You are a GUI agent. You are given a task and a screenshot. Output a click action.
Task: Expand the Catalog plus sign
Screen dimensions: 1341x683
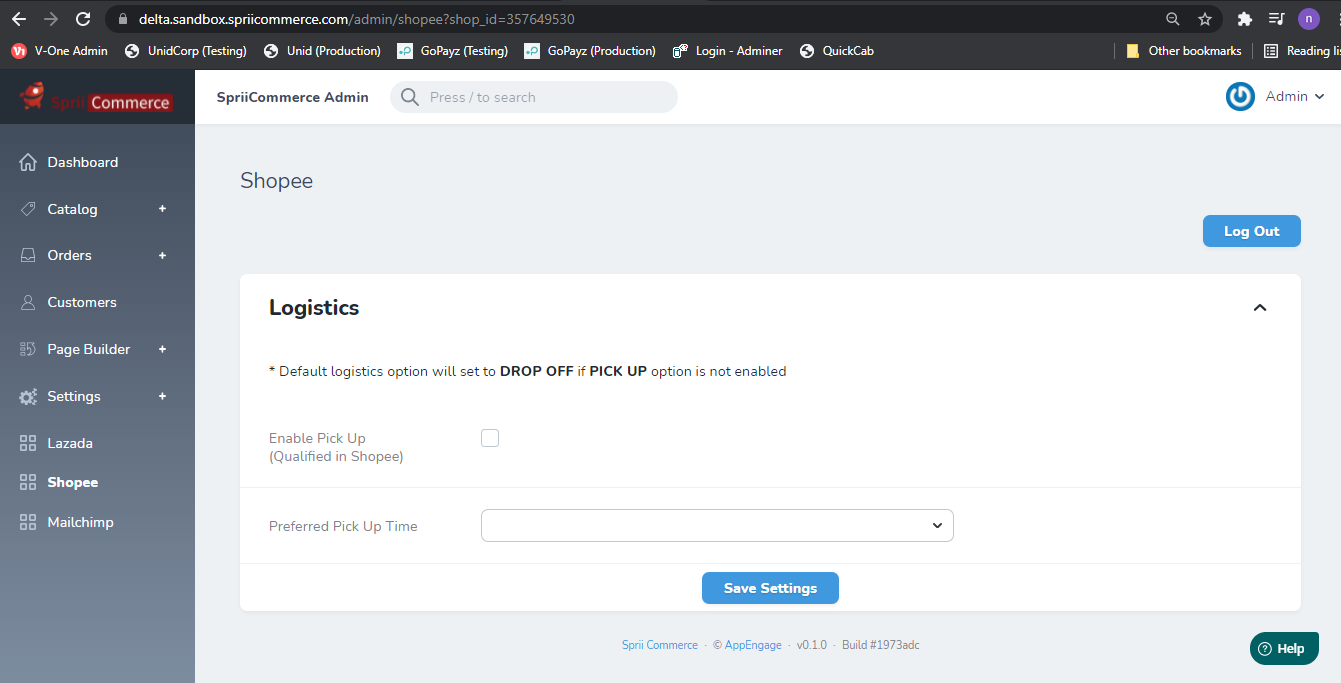[162, 209]
